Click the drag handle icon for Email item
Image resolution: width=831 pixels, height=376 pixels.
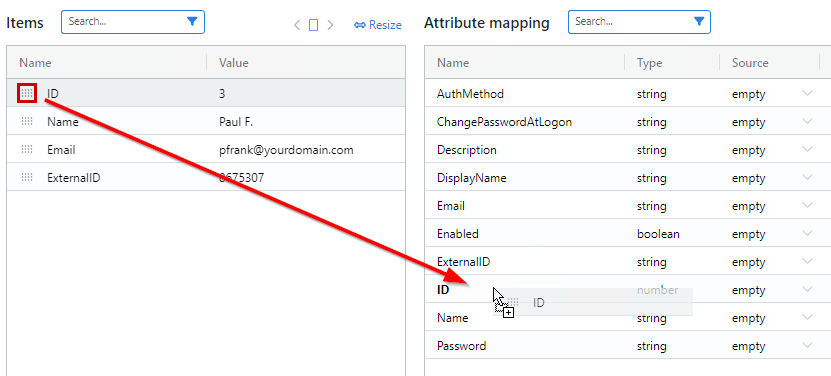click(27, 150)
